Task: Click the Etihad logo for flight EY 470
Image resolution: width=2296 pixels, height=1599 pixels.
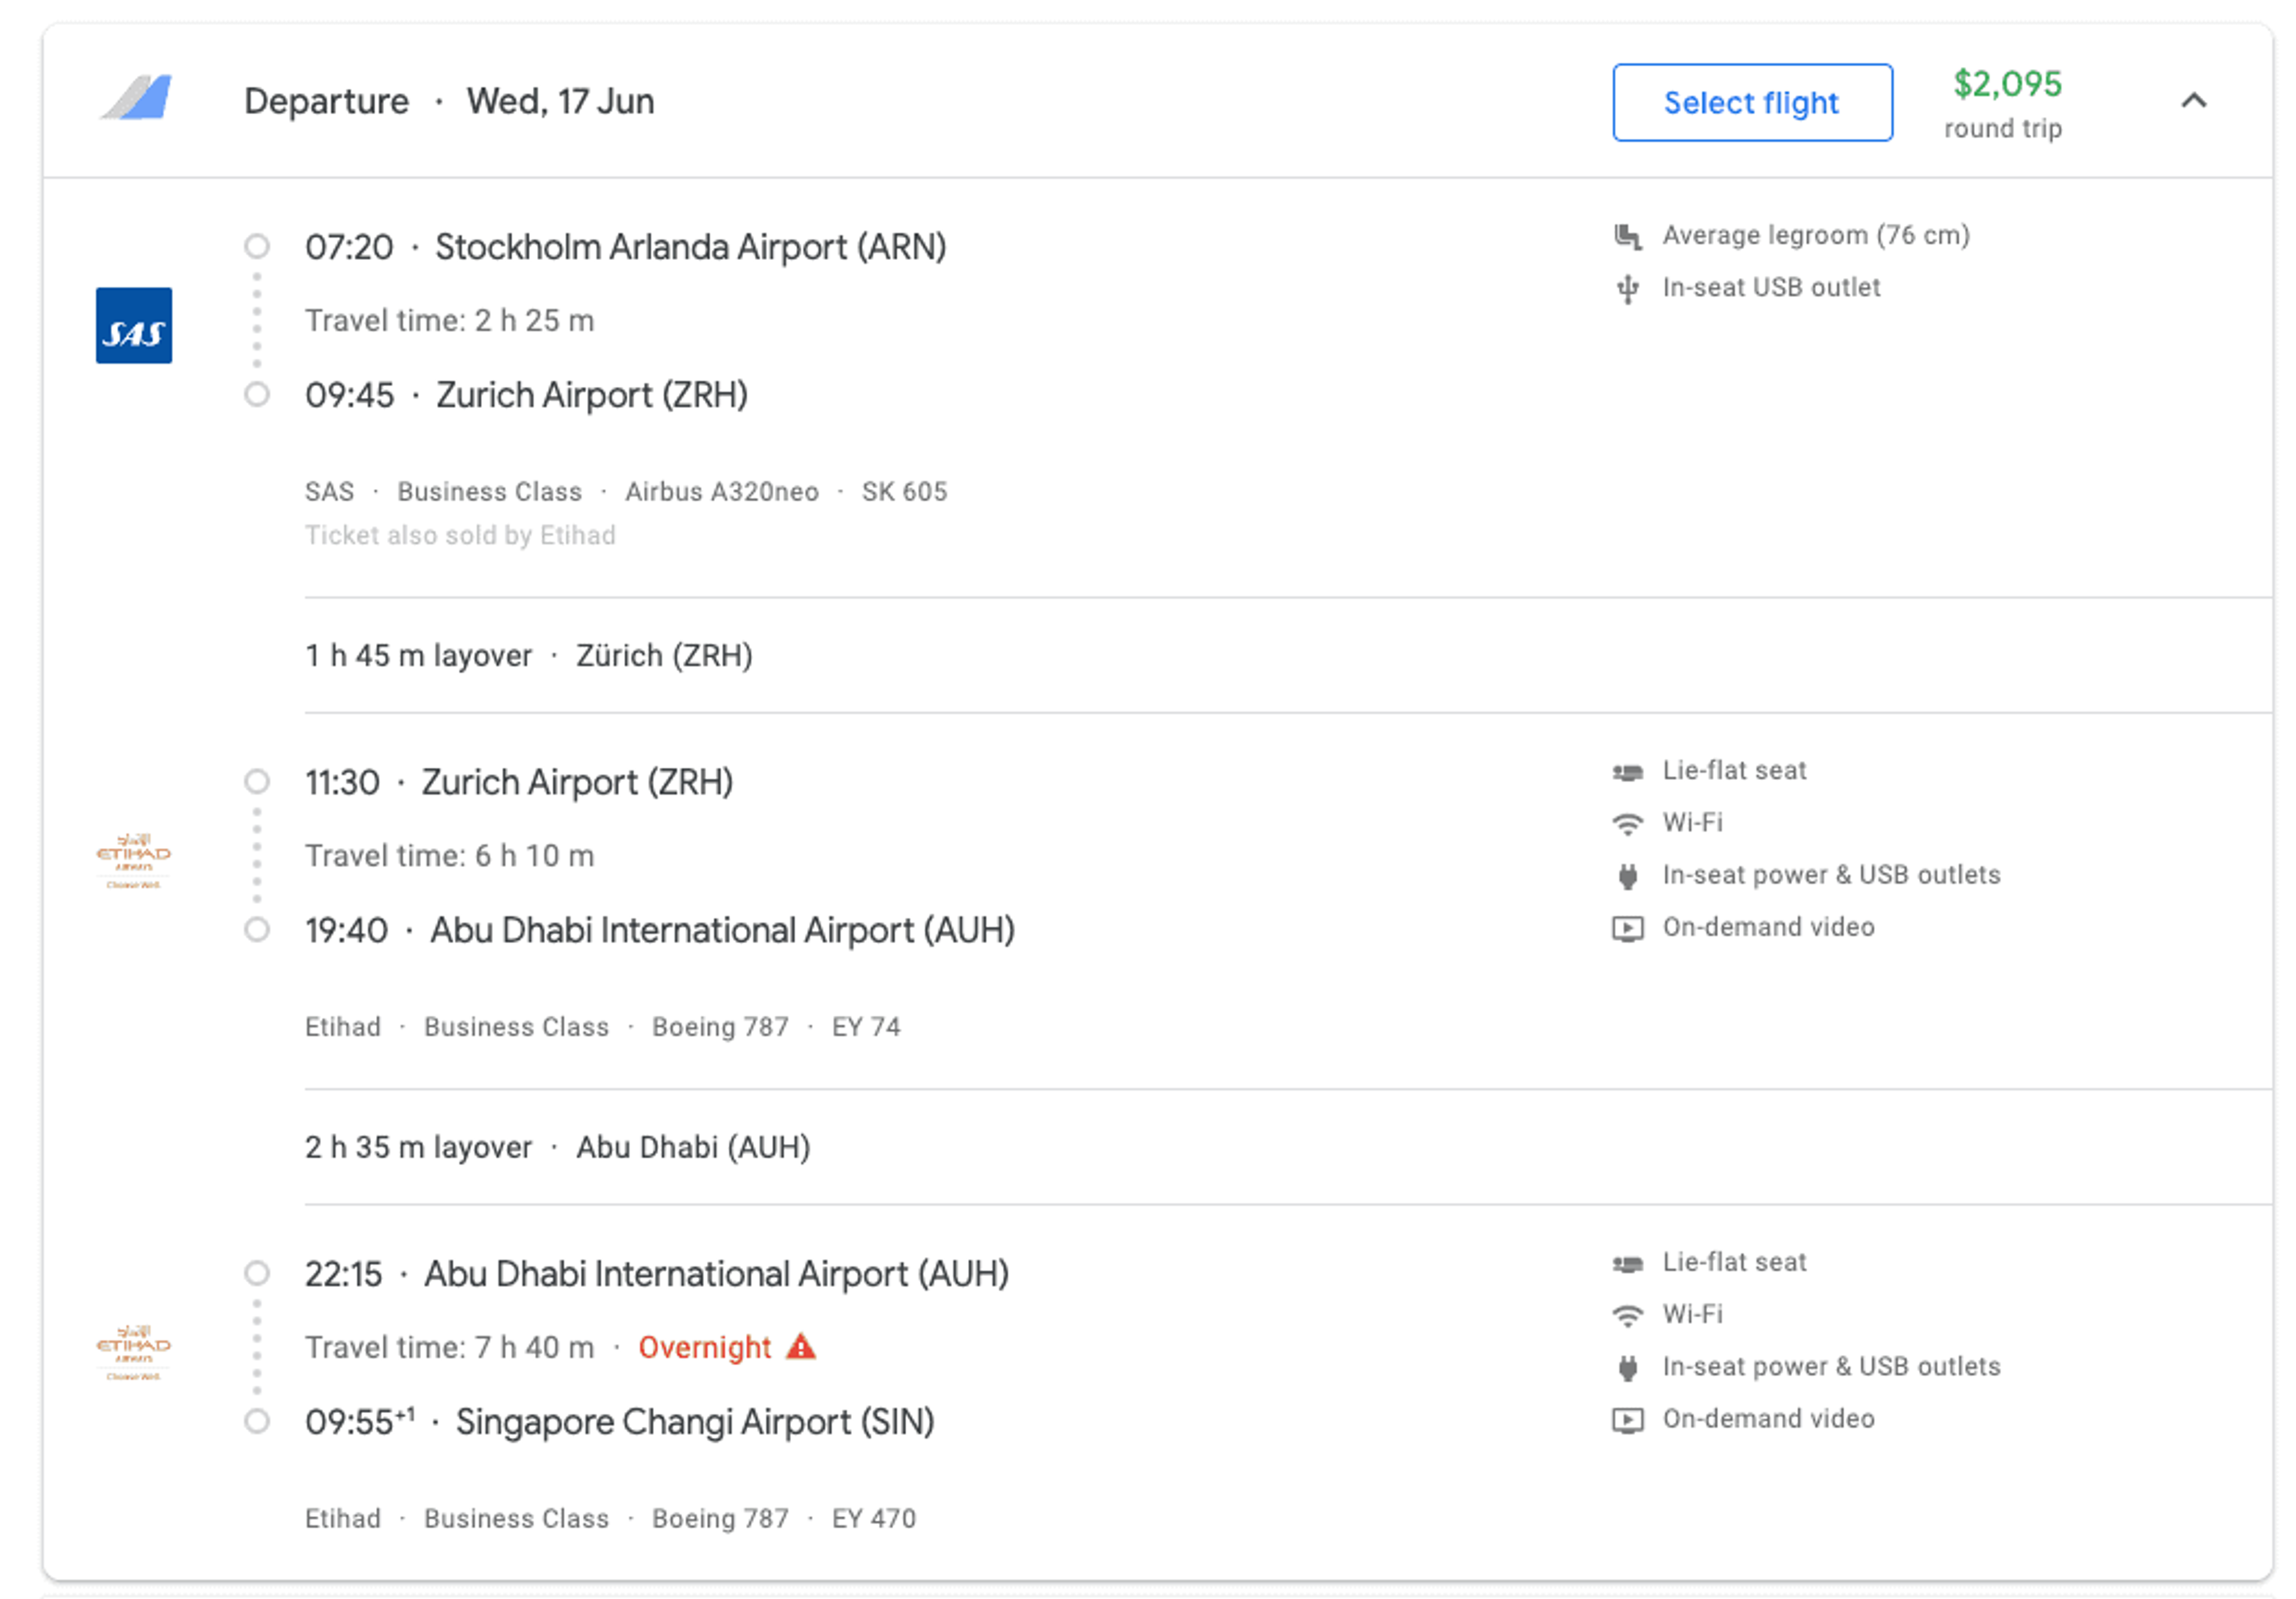Action: tap(133, 1351)
